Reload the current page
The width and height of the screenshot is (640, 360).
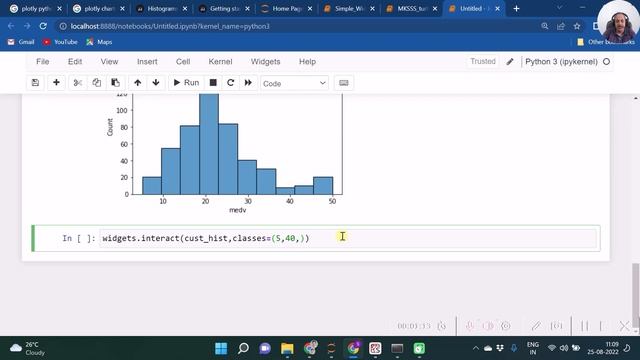[43, 26]
